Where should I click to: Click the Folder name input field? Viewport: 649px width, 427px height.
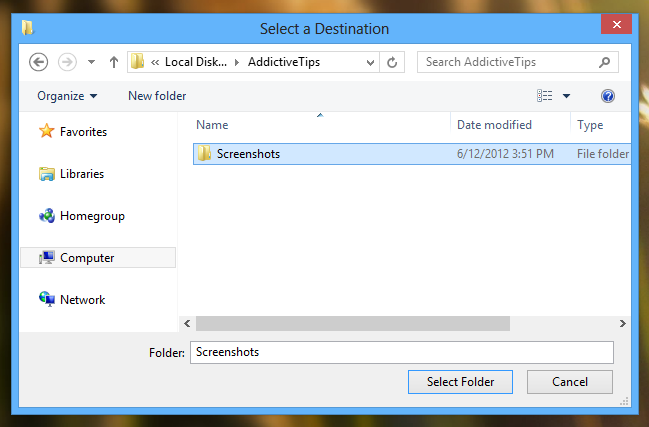[400, 352]
